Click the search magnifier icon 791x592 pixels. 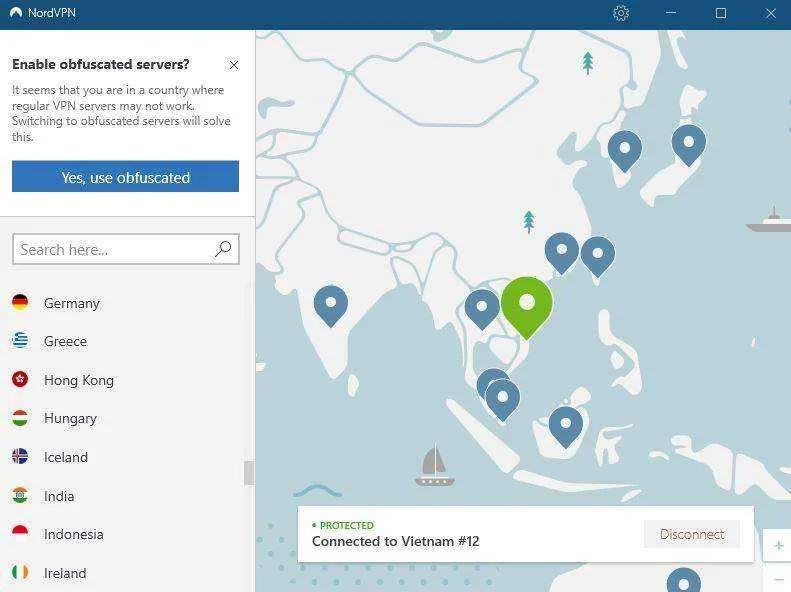(x=223, y=249)
